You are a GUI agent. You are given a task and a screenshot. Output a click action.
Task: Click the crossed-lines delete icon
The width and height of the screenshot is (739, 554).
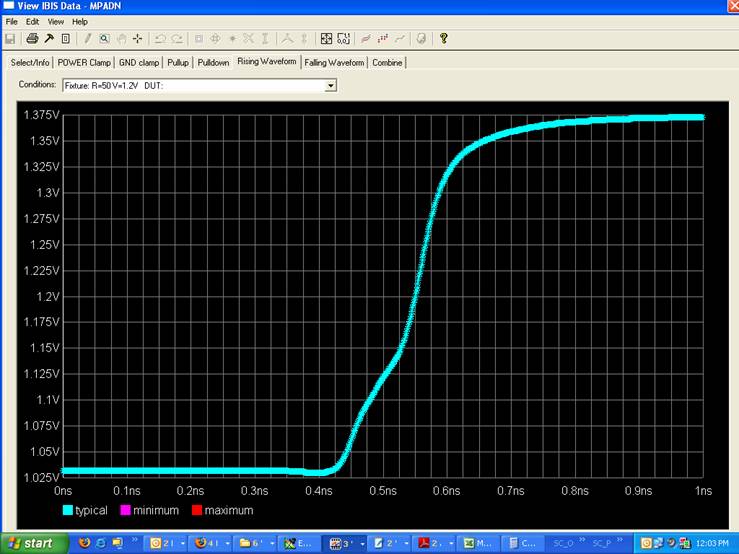click(x=248, y=39)
